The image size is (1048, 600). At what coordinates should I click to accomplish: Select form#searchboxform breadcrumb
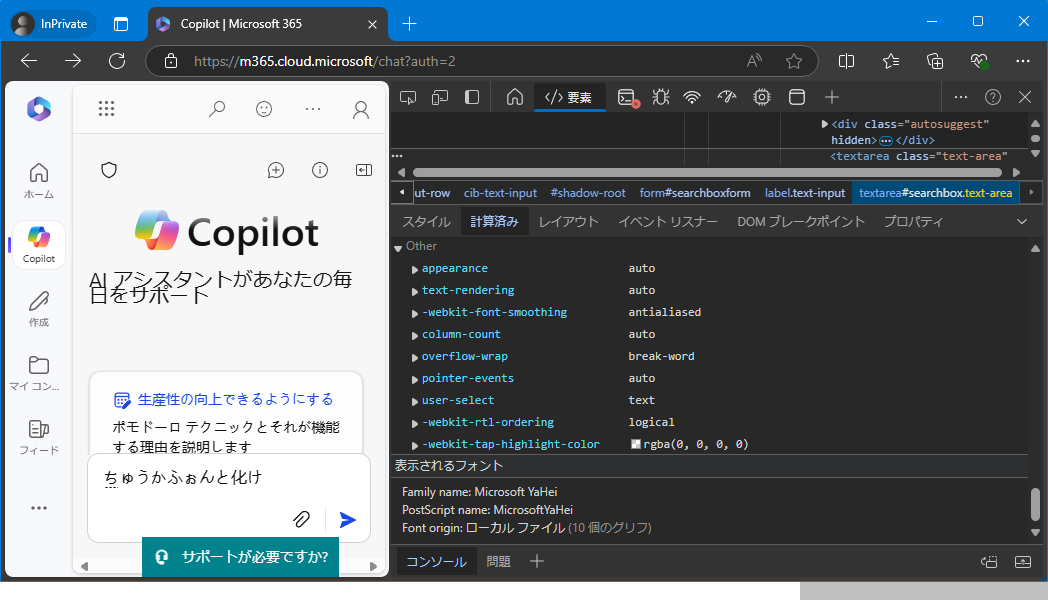tap(694, 193)
